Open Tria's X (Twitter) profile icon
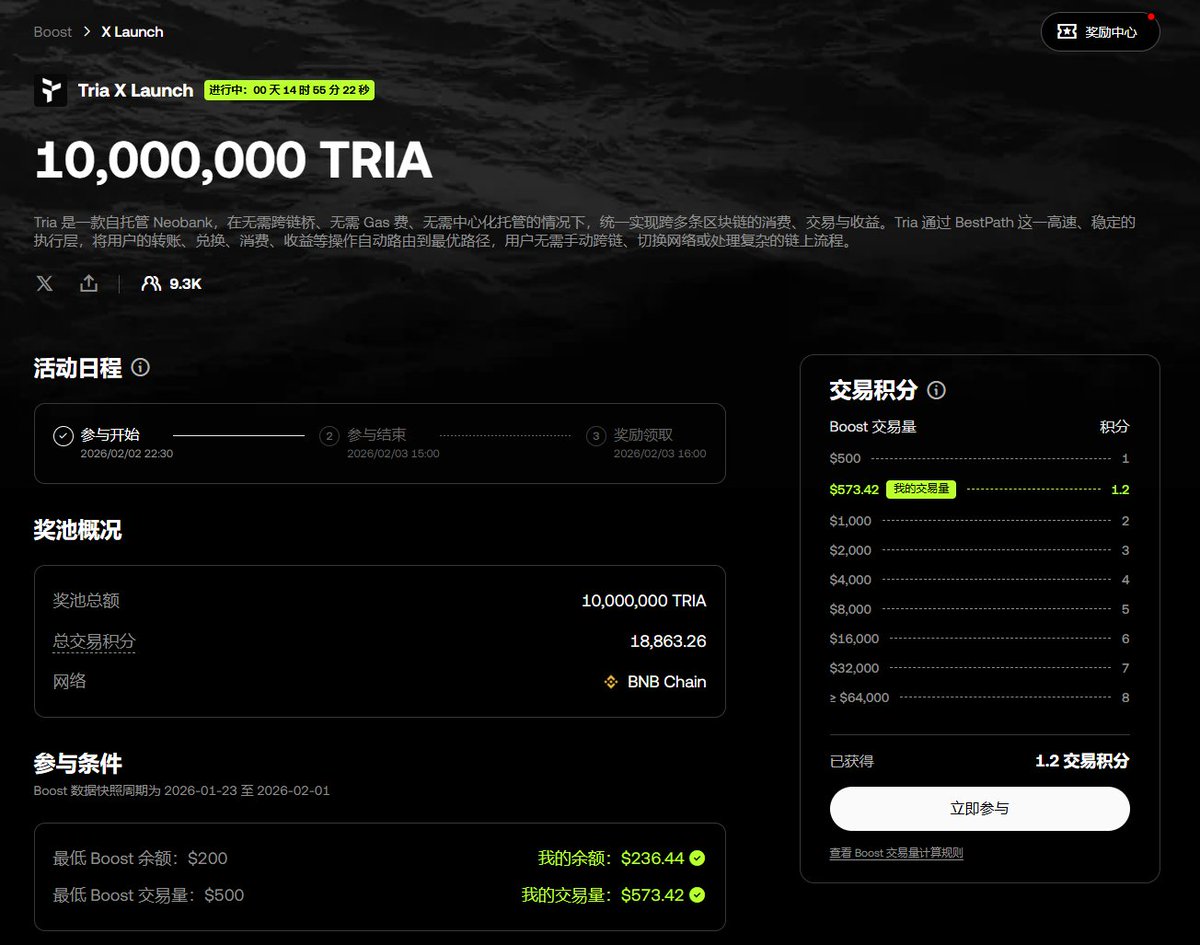The height and width of the screenshot is (945, 1200). 44,283
